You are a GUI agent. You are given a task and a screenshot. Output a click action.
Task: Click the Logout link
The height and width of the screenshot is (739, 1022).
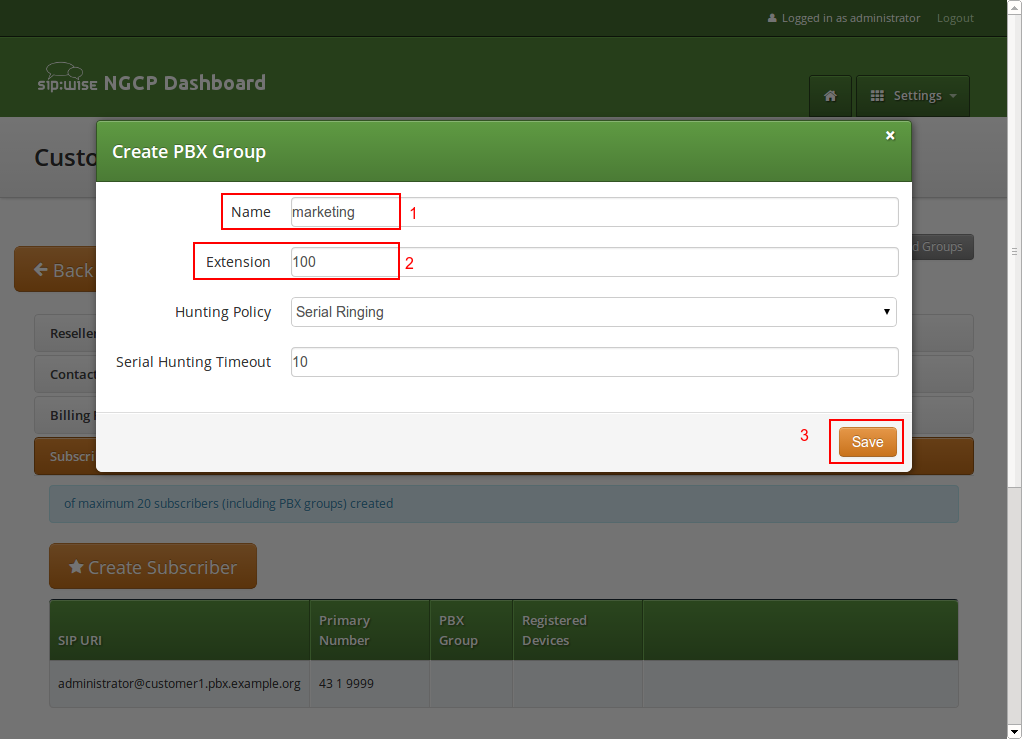tap(955, 18)
